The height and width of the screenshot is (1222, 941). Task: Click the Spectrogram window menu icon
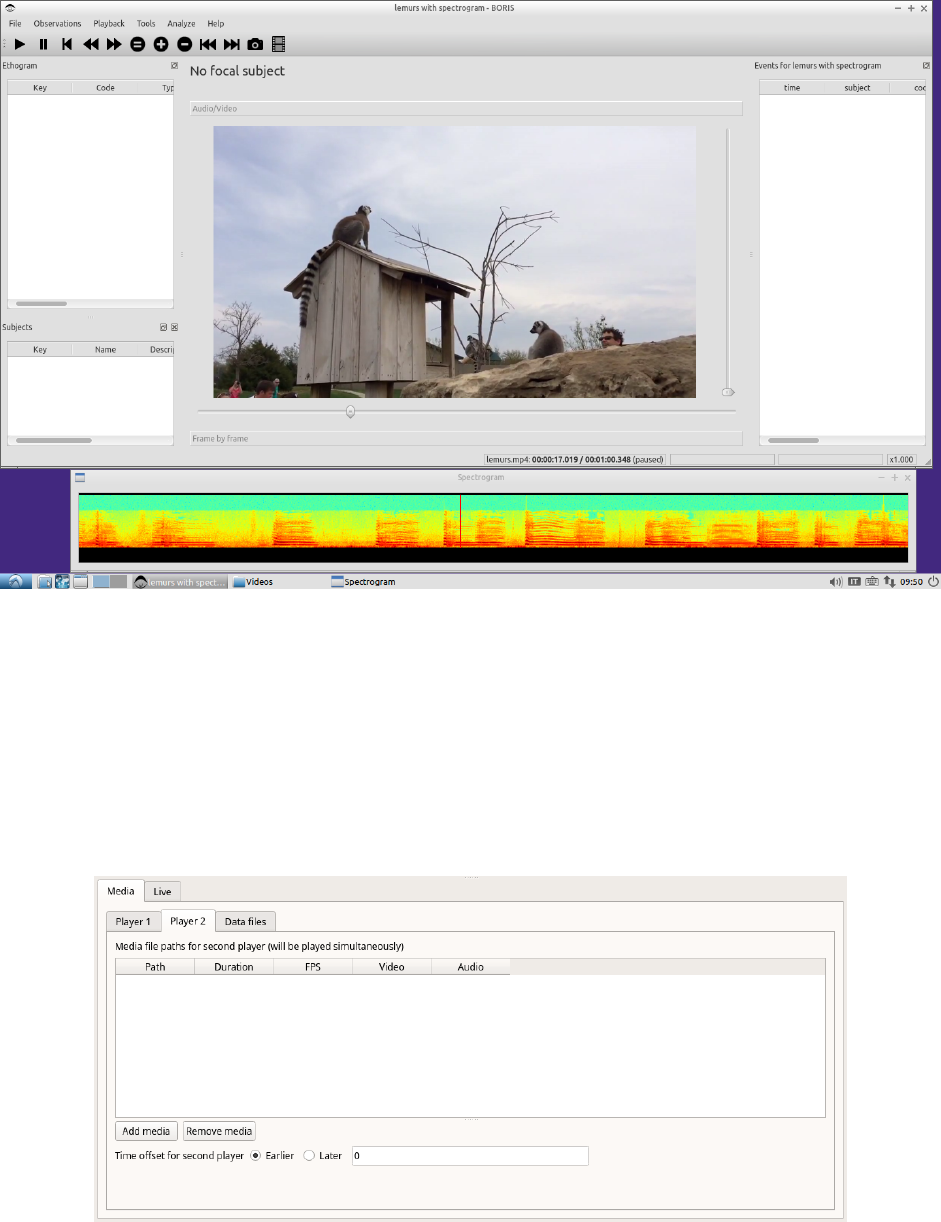coord(80,477)
